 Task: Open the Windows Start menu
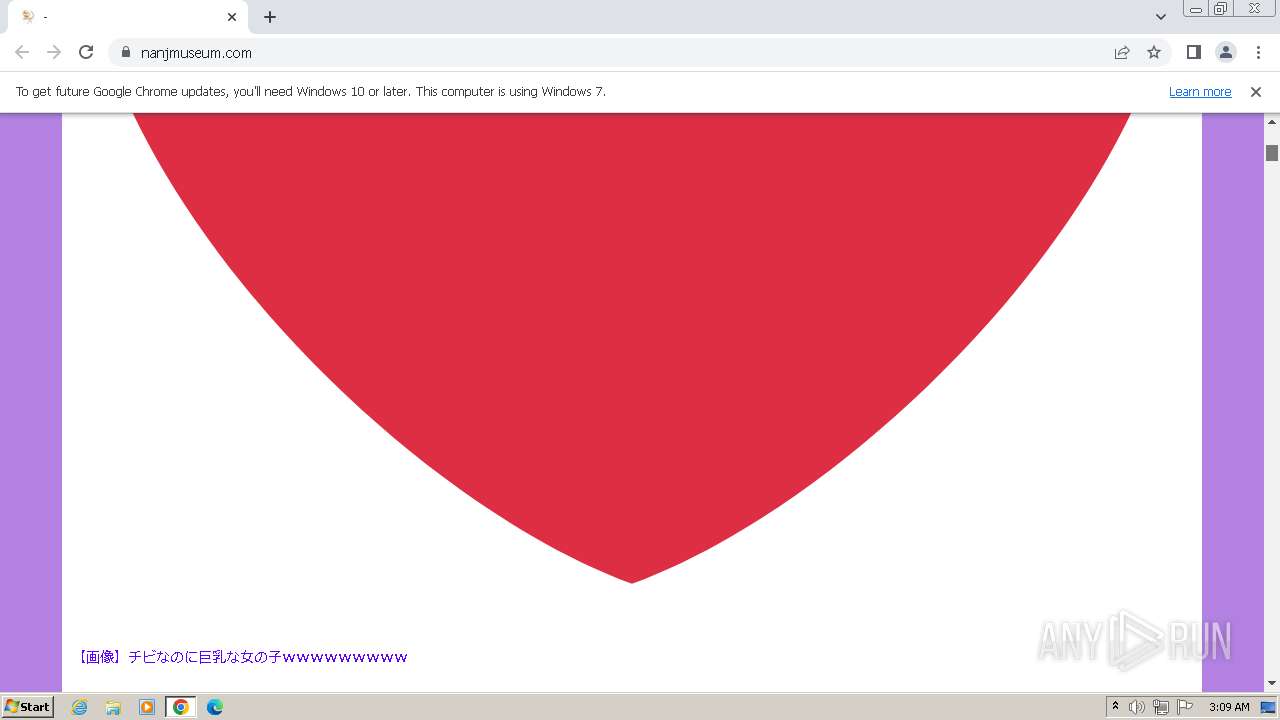tap(28, 706)
